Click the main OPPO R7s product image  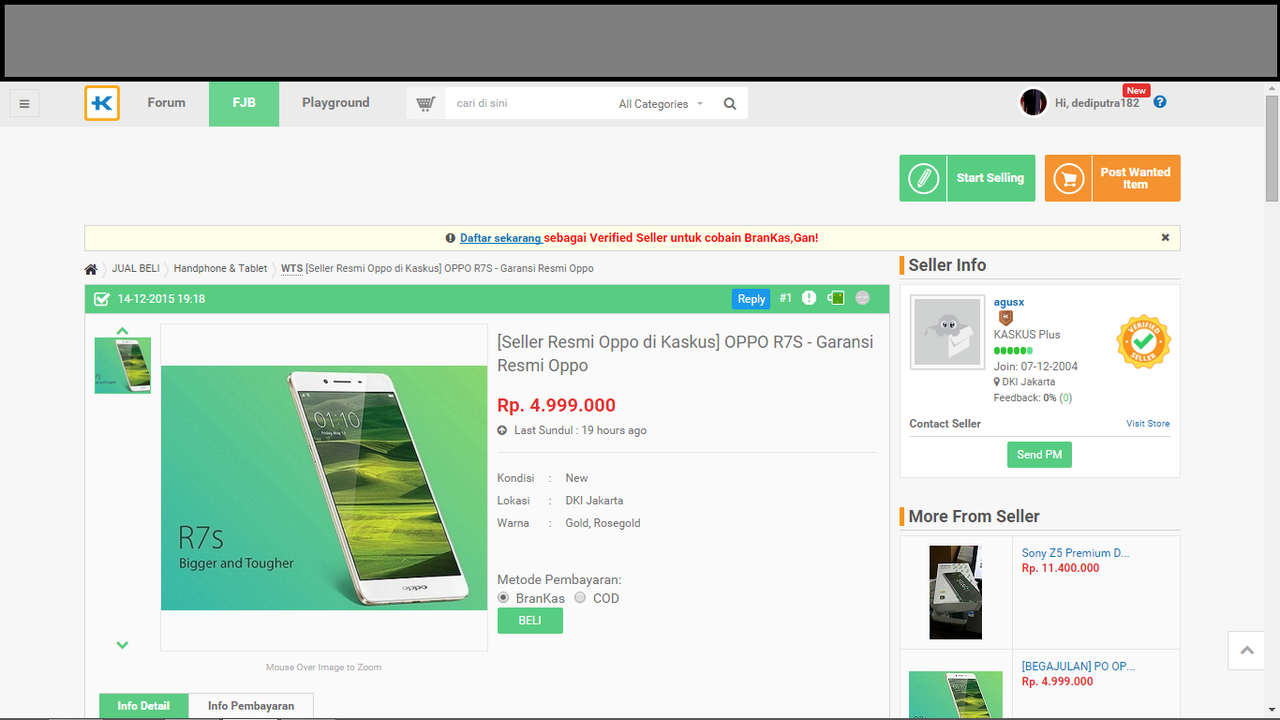(x=324, y=488)
